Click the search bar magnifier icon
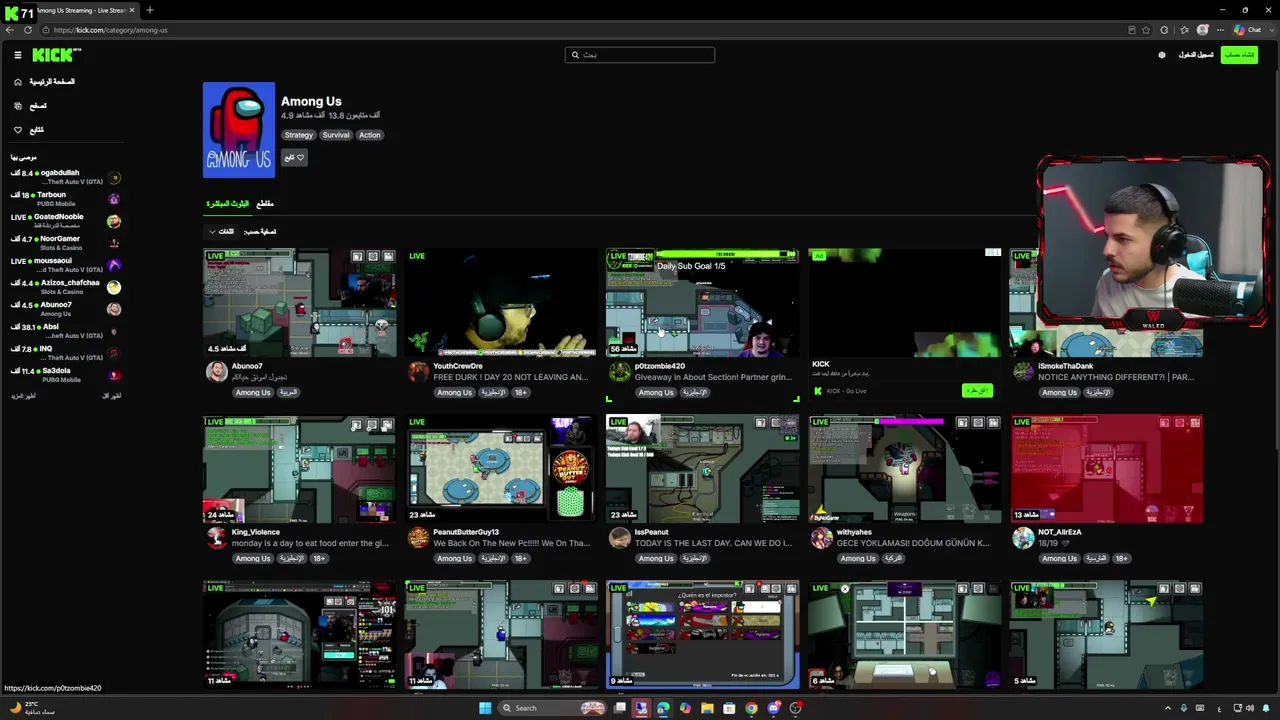The image size is (1280, 720). click(x=575, y=55)
